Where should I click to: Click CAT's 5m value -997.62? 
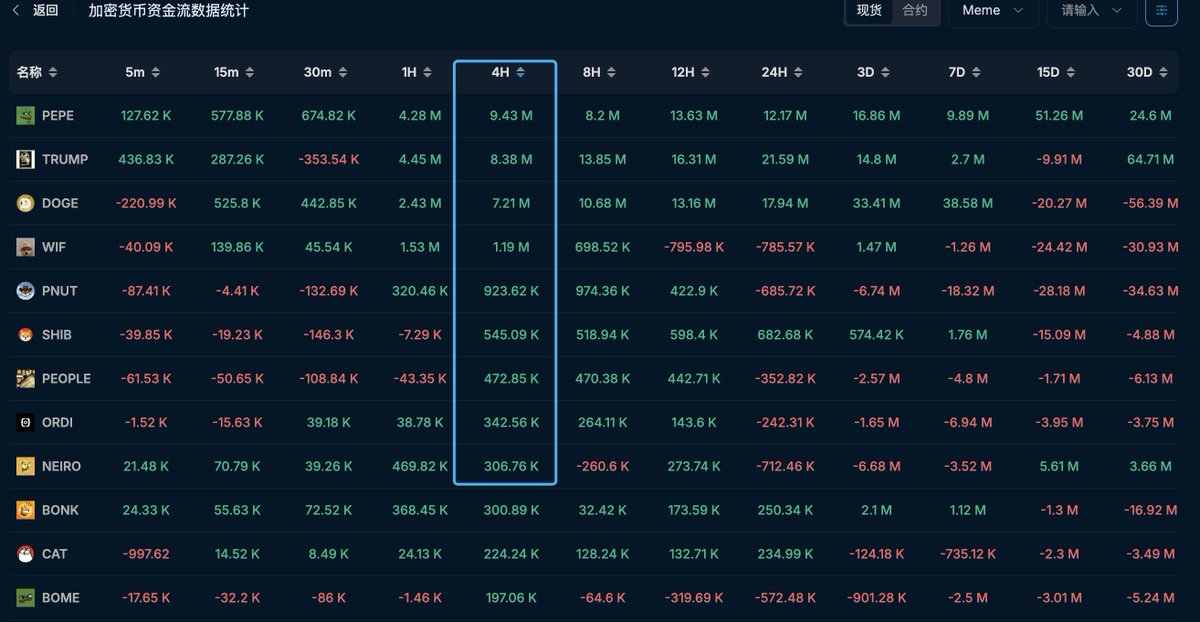pyautogui.click(x=146, y=554)
